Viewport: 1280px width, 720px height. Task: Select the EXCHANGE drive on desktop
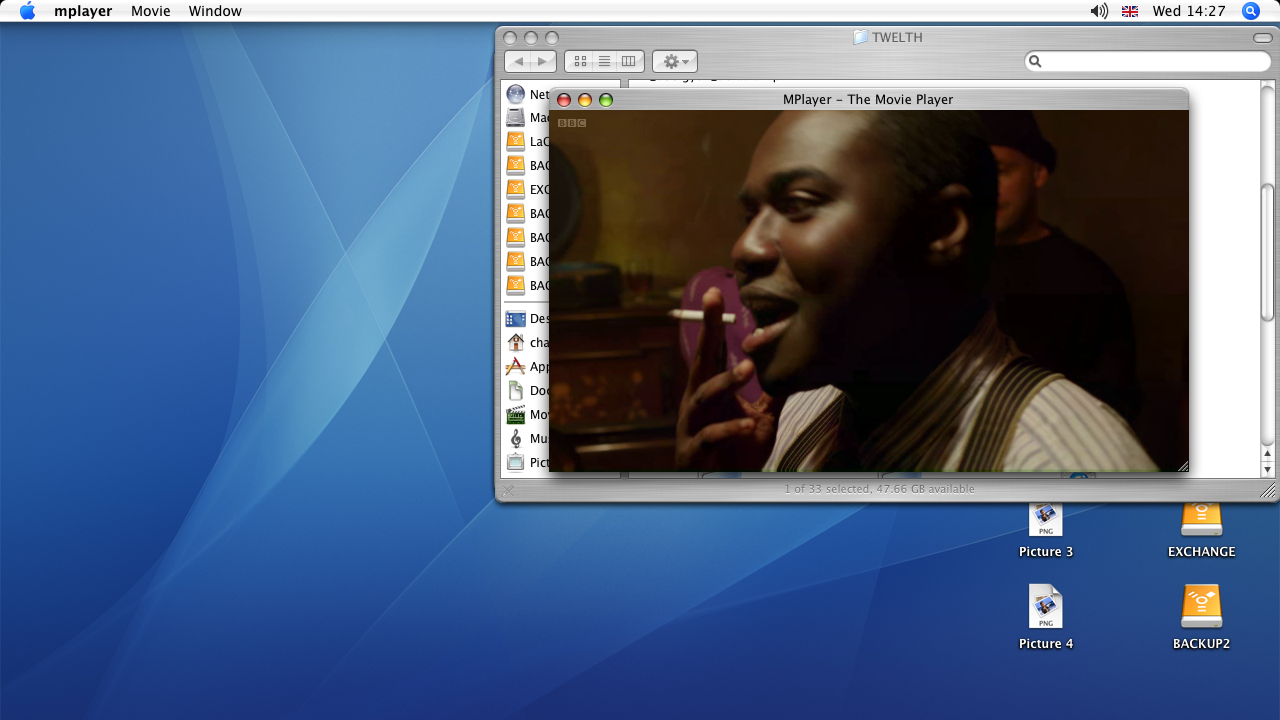click(1202, 531)
